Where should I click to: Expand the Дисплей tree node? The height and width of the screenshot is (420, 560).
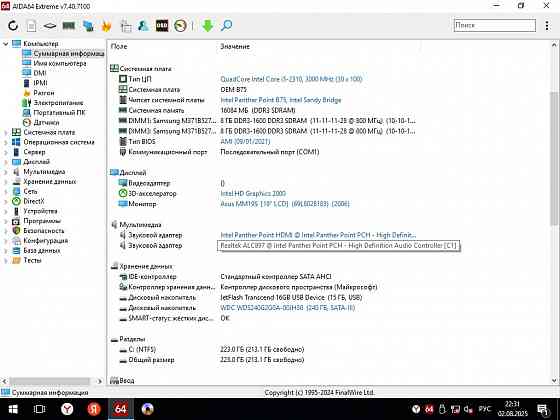click(5, 162)
